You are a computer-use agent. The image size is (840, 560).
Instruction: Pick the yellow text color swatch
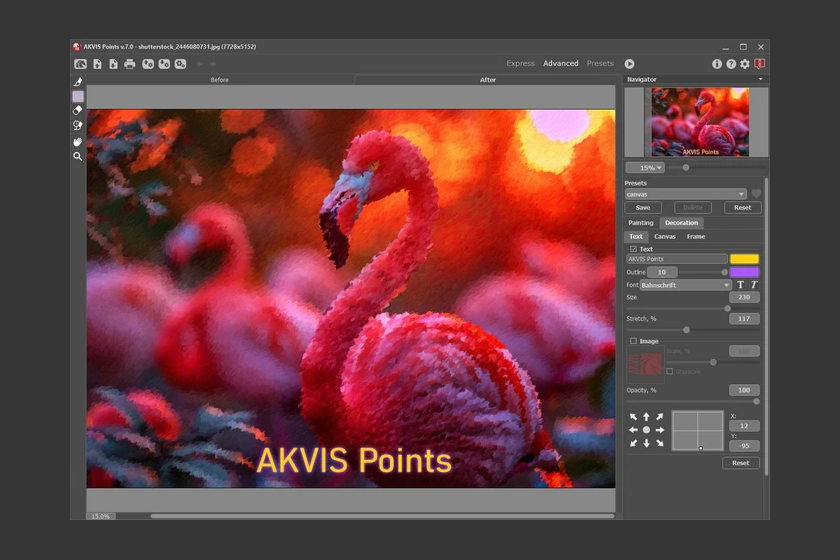[x=745, y=259]
